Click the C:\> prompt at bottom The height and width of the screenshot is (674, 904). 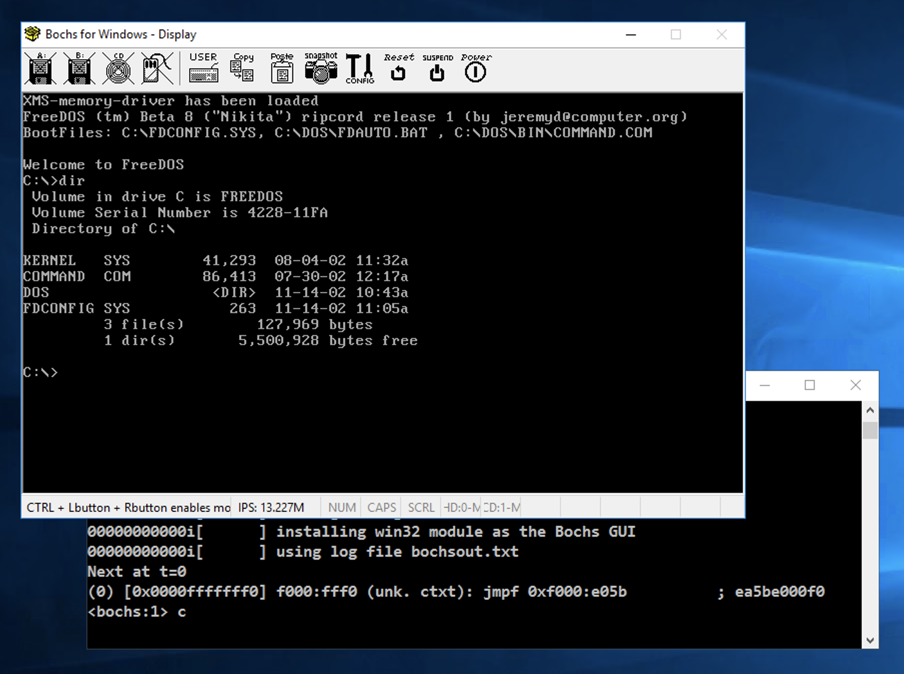click(x=40, y=372)
